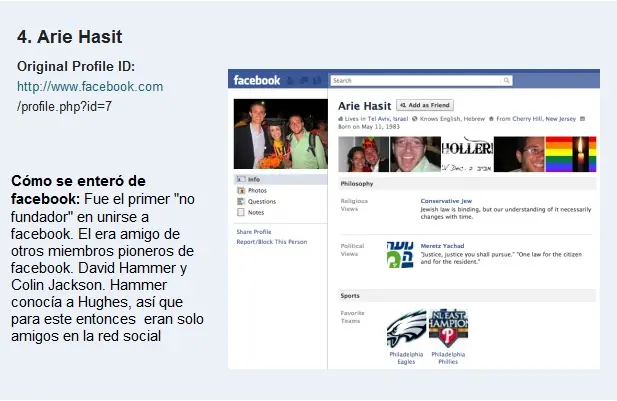The height and width of the screenshot is (401, 617).
Task: Click the Questions sidebar icon
Action: [241, 201]
